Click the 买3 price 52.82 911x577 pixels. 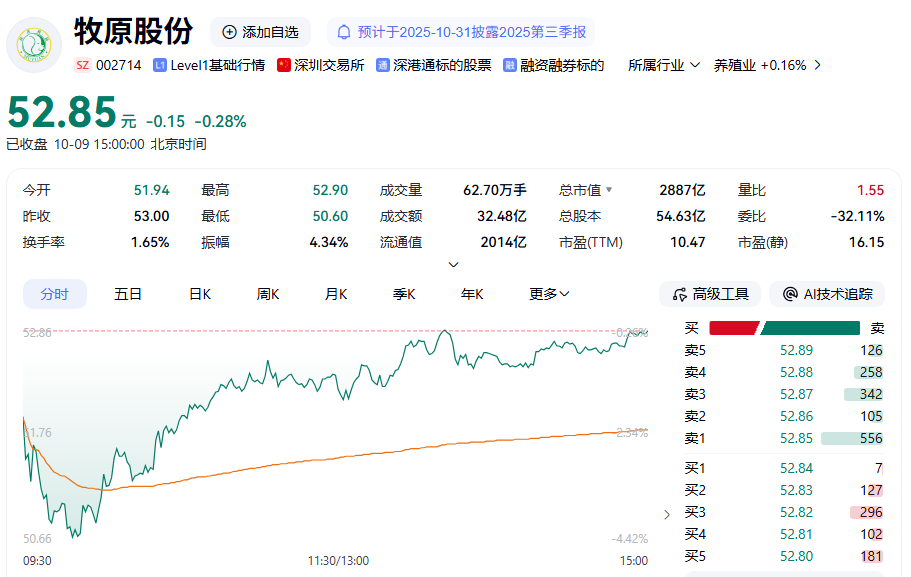[x=796, y=513]
